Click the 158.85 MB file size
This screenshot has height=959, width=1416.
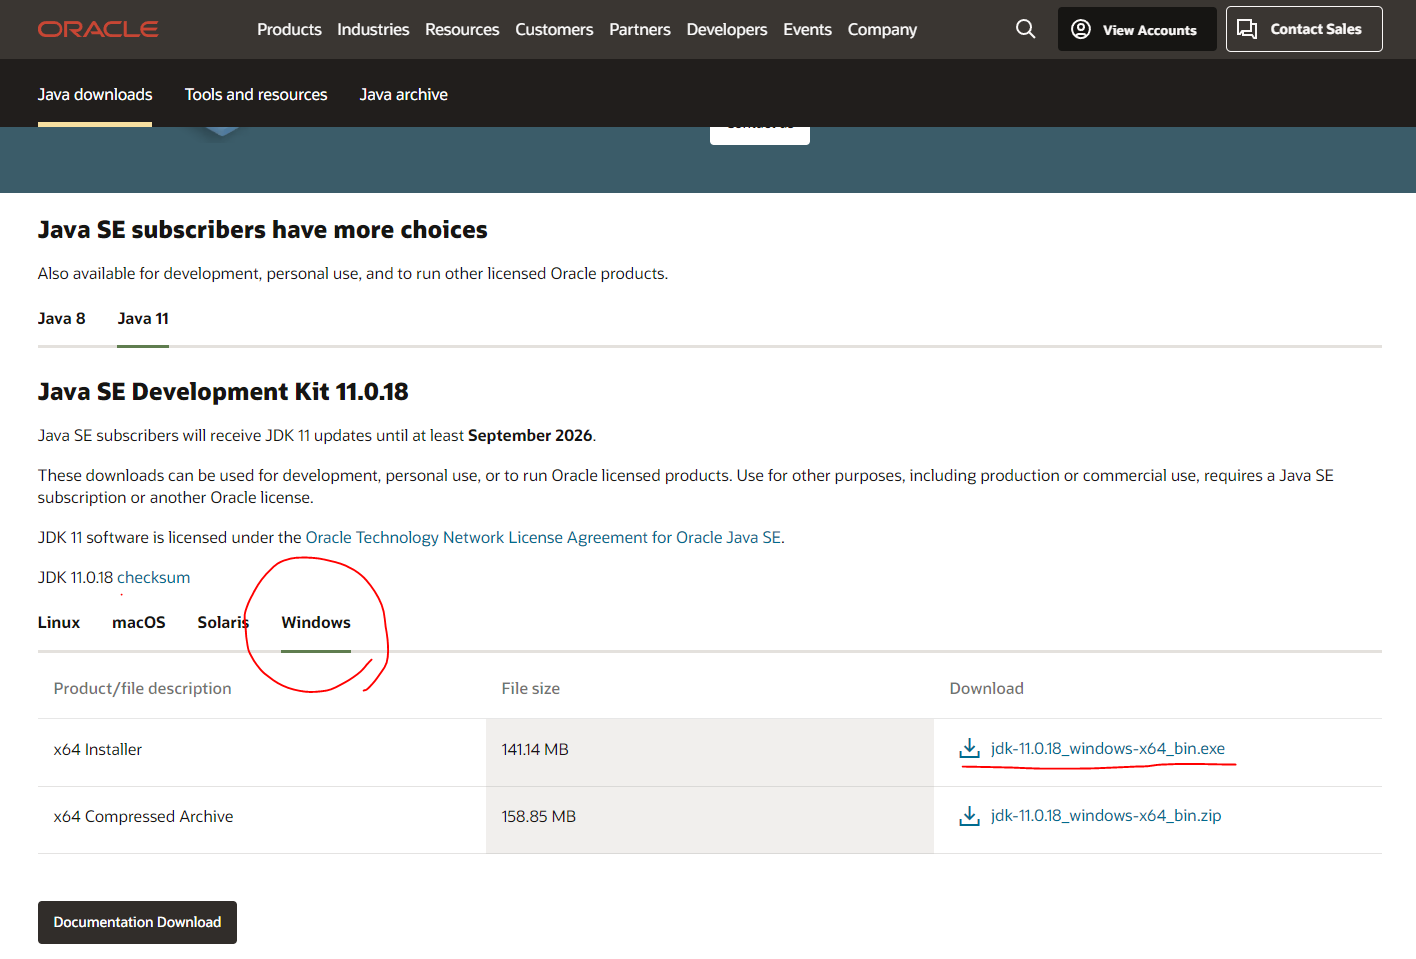(x=539, y=816)
